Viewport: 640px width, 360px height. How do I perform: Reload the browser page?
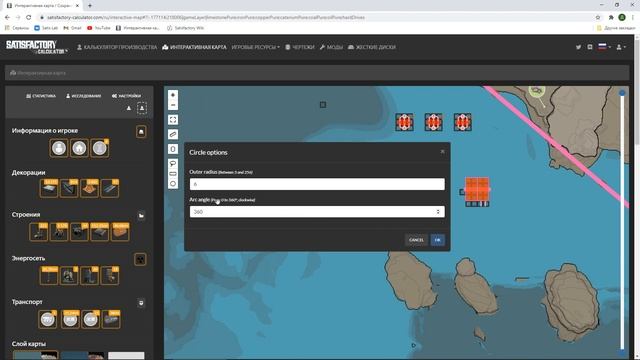pos(28,17)
